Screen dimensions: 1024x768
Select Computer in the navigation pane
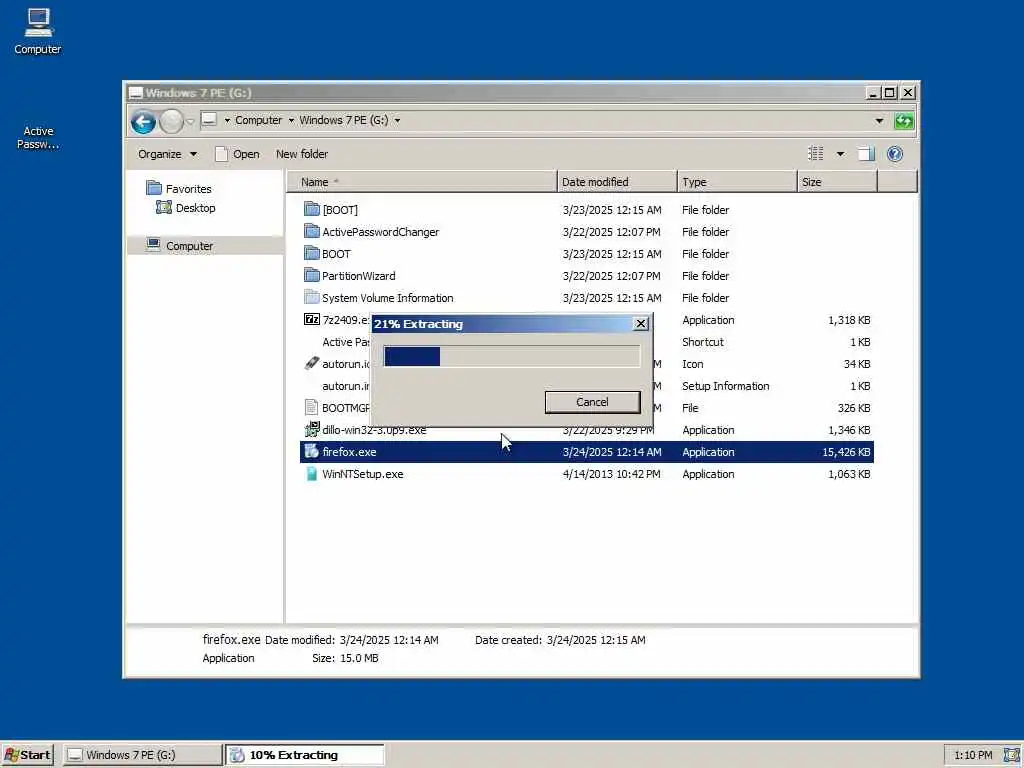[x=189, y=246]
